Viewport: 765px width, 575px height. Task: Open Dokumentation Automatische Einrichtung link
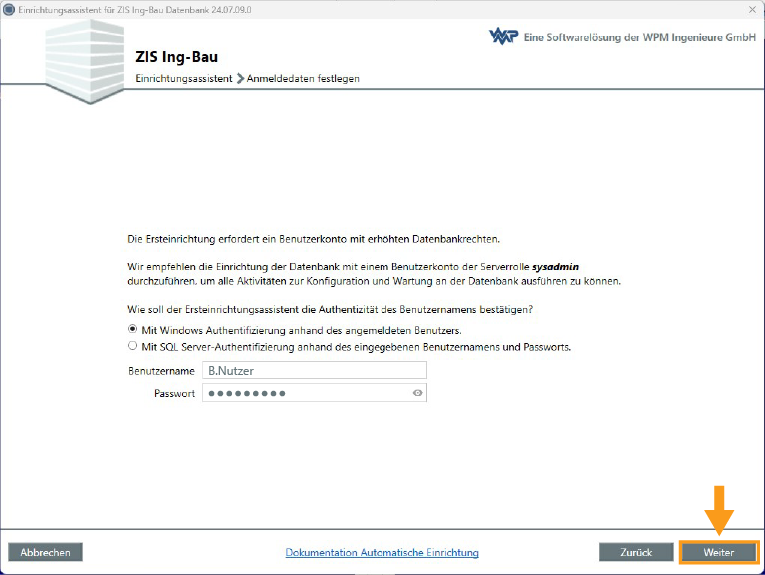click(x=382, y=553)
